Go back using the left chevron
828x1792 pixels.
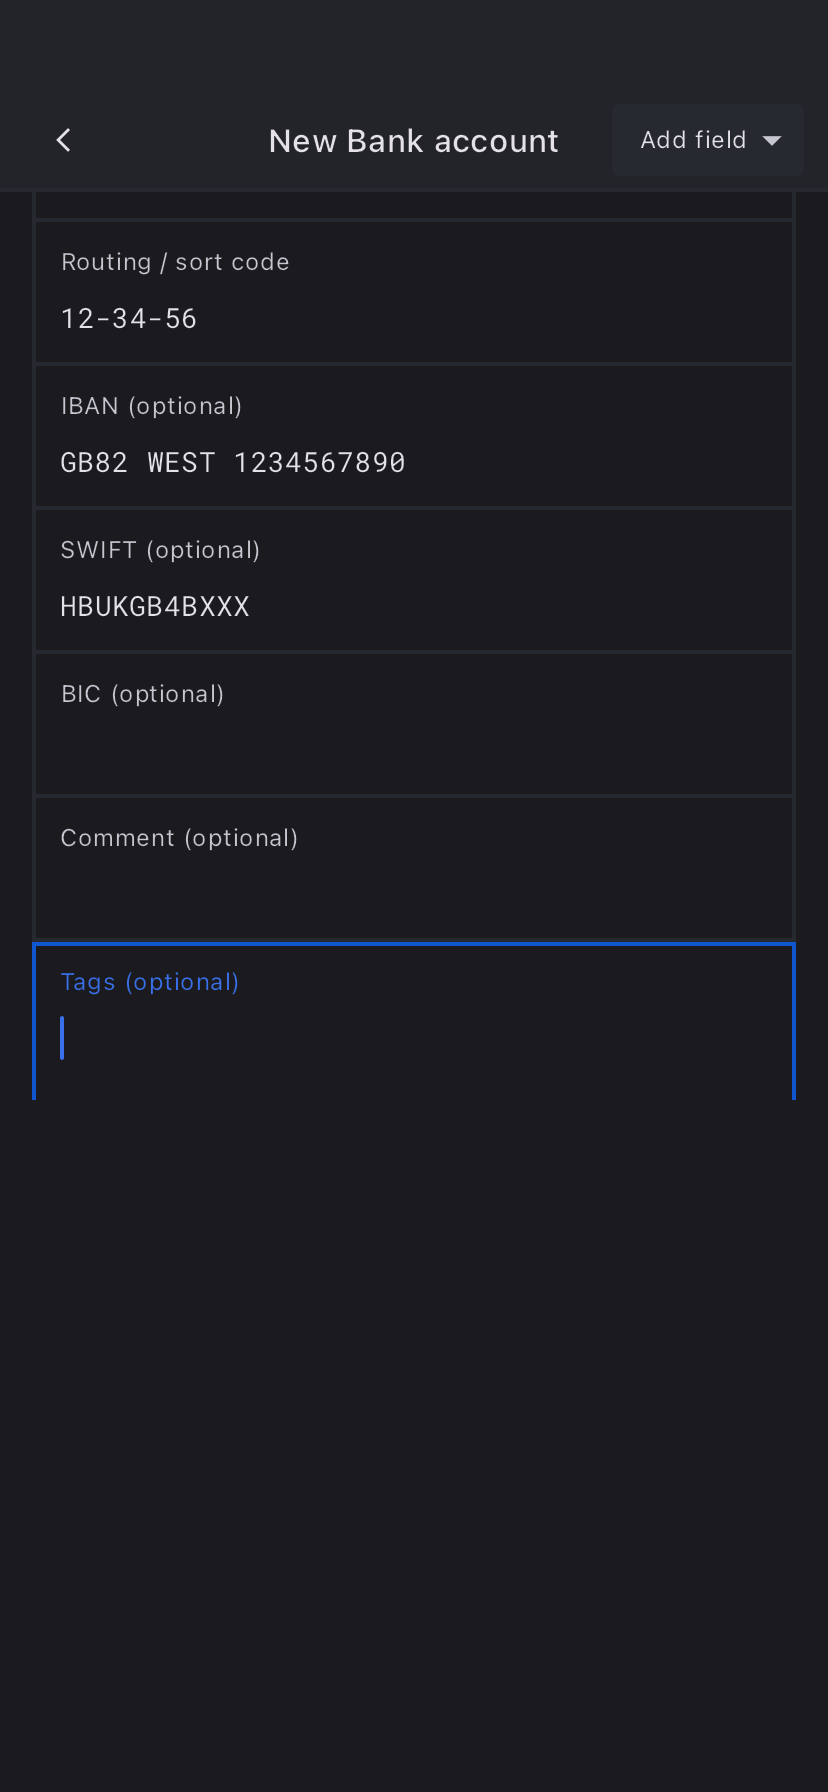[x=64, y=141]
